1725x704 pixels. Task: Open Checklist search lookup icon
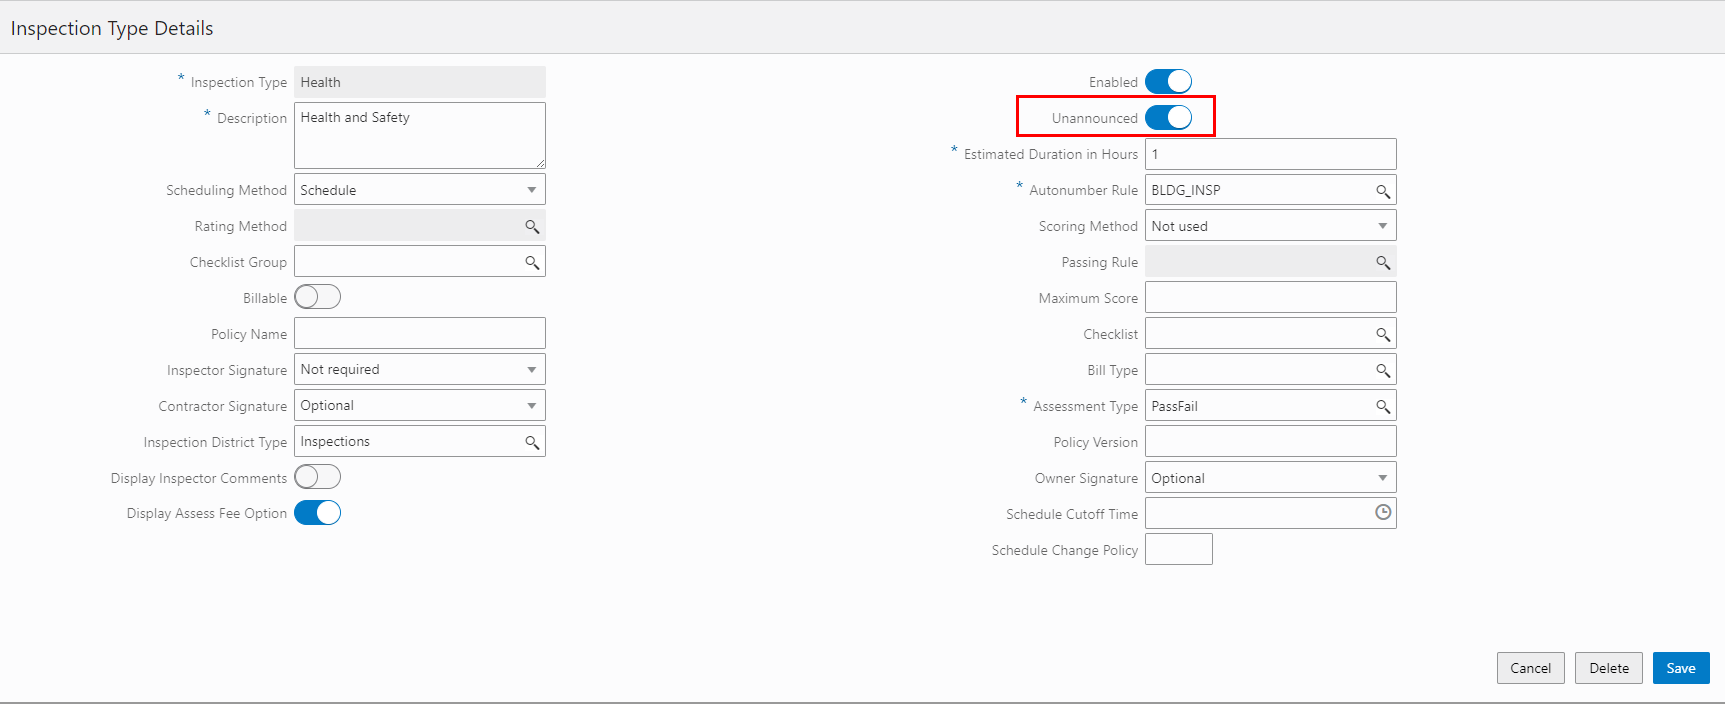(x=1383, y=335)
